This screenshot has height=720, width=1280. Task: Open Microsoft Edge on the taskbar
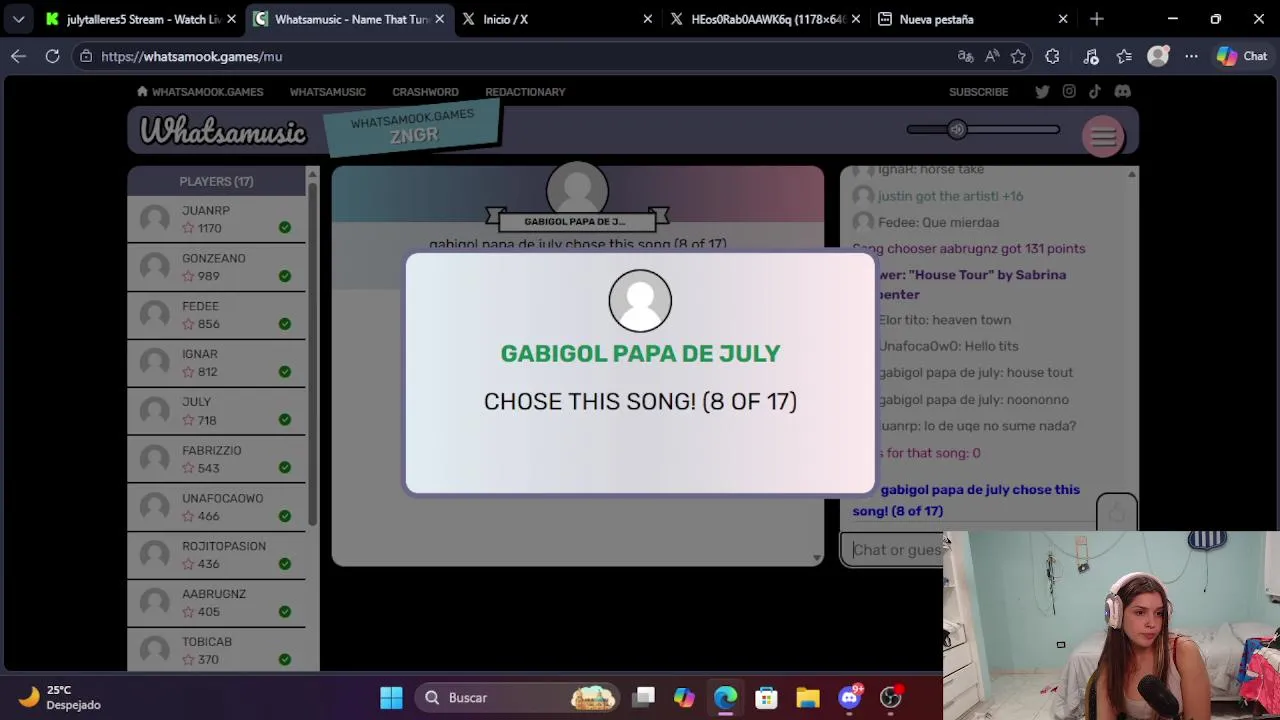[x=726, y=697]
